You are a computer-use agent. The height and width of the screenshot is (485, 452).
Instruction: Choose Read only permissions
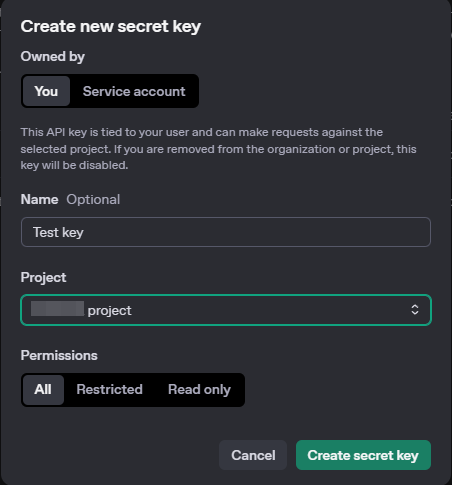point(199,389)
